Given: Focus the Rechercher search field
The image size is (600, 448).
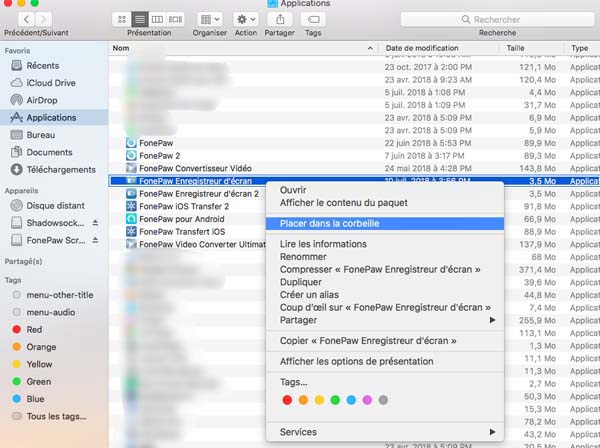Looking at the screenshot, I should point(497,19).
